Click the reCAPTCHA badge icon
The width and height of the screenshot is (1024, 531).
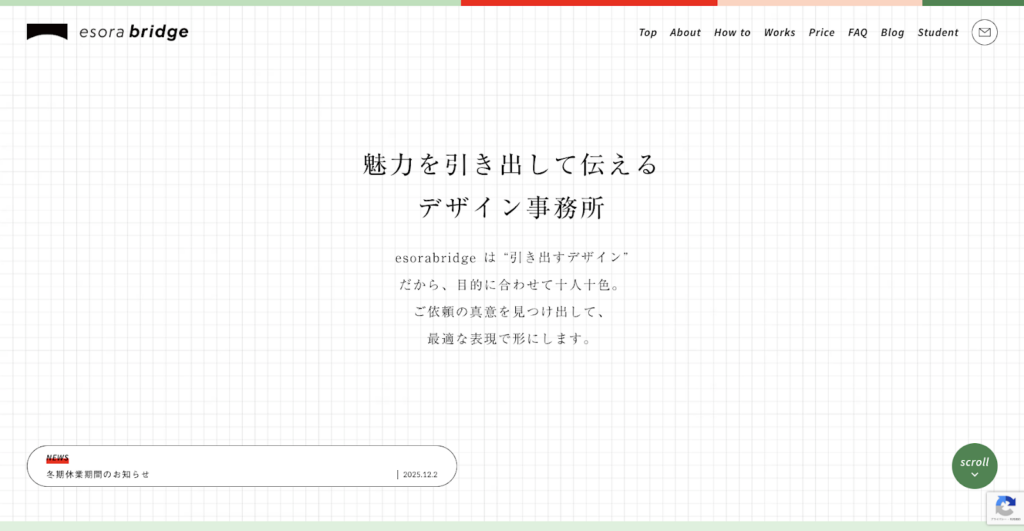[x=1006, y=507]
